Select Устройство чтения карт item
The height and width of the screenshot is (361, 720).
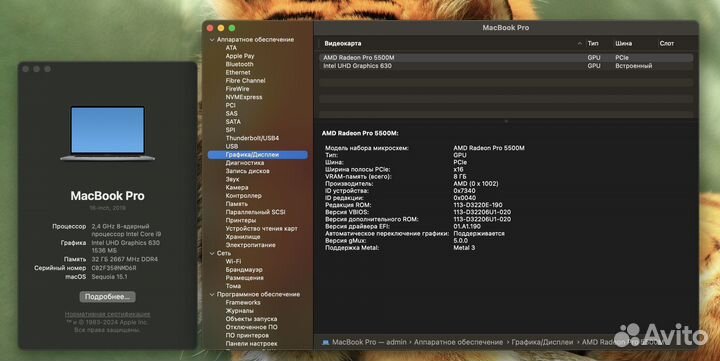(x=262, y=229)
